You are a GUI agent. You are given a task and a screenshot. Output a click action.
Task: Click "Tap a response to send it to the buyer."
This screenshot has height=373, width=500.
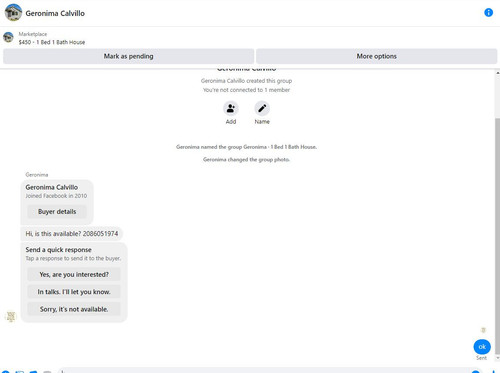tap(73, 258)
